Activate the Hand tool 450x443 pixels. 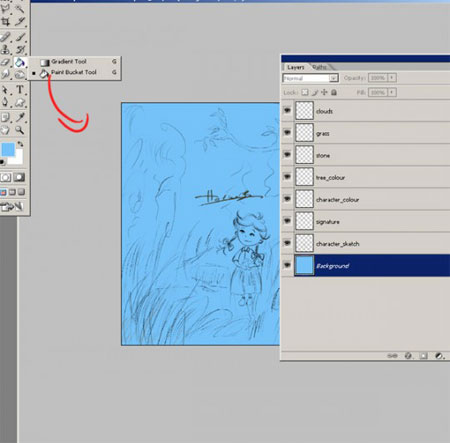click(x=5, y=130)
